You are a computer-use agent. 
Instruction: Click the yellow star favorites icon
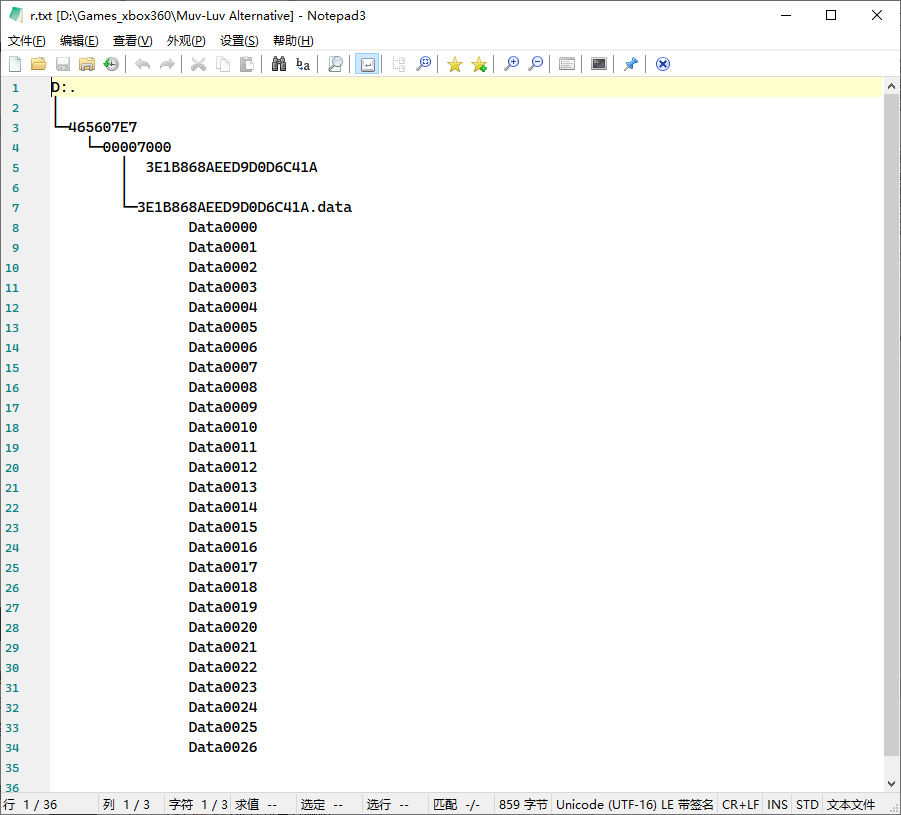455,64
